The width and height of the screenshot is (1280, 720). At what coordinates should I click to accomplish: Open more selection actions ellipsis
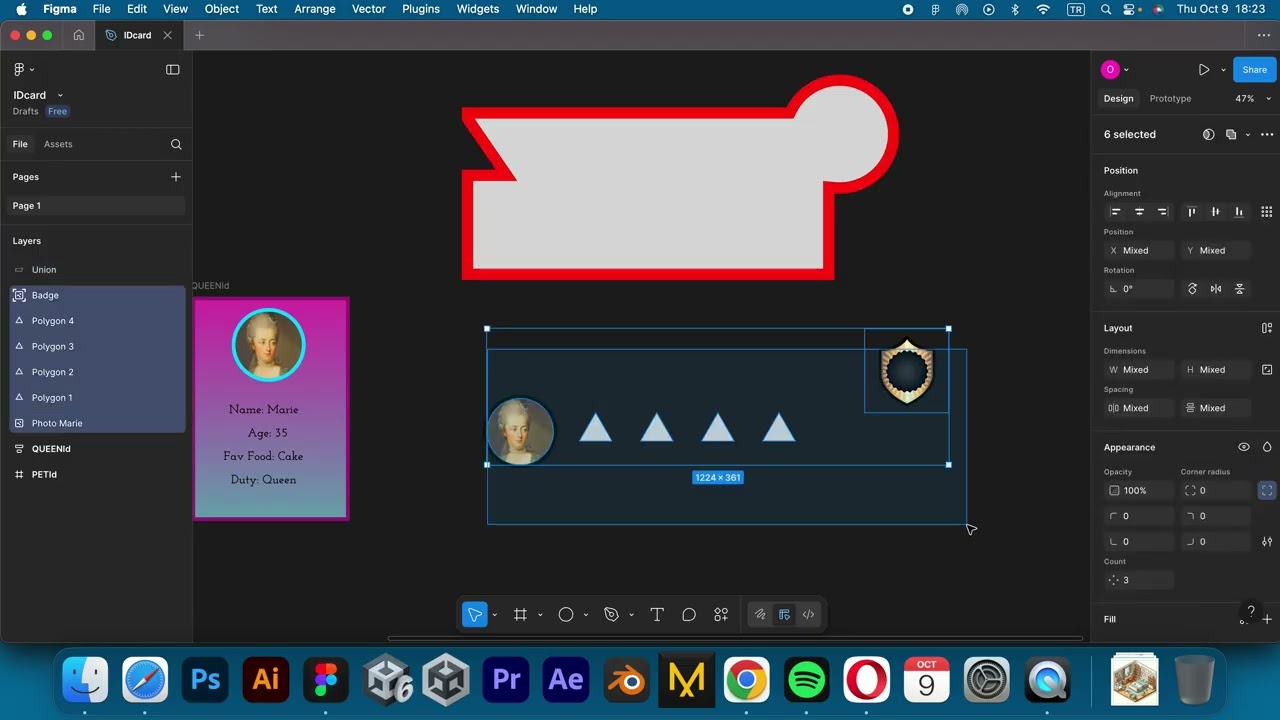[1267, 134]
